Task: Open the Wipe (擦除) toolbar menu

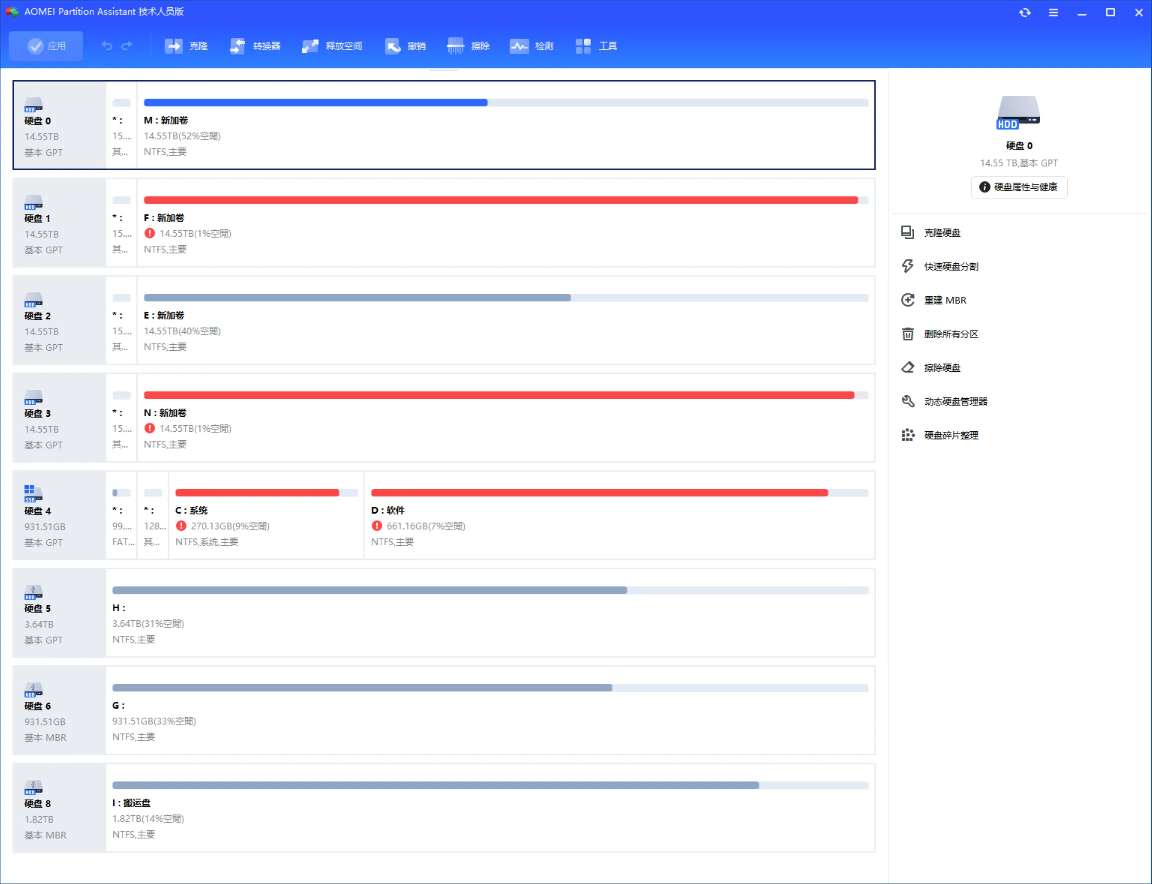Action: [468, 46]
